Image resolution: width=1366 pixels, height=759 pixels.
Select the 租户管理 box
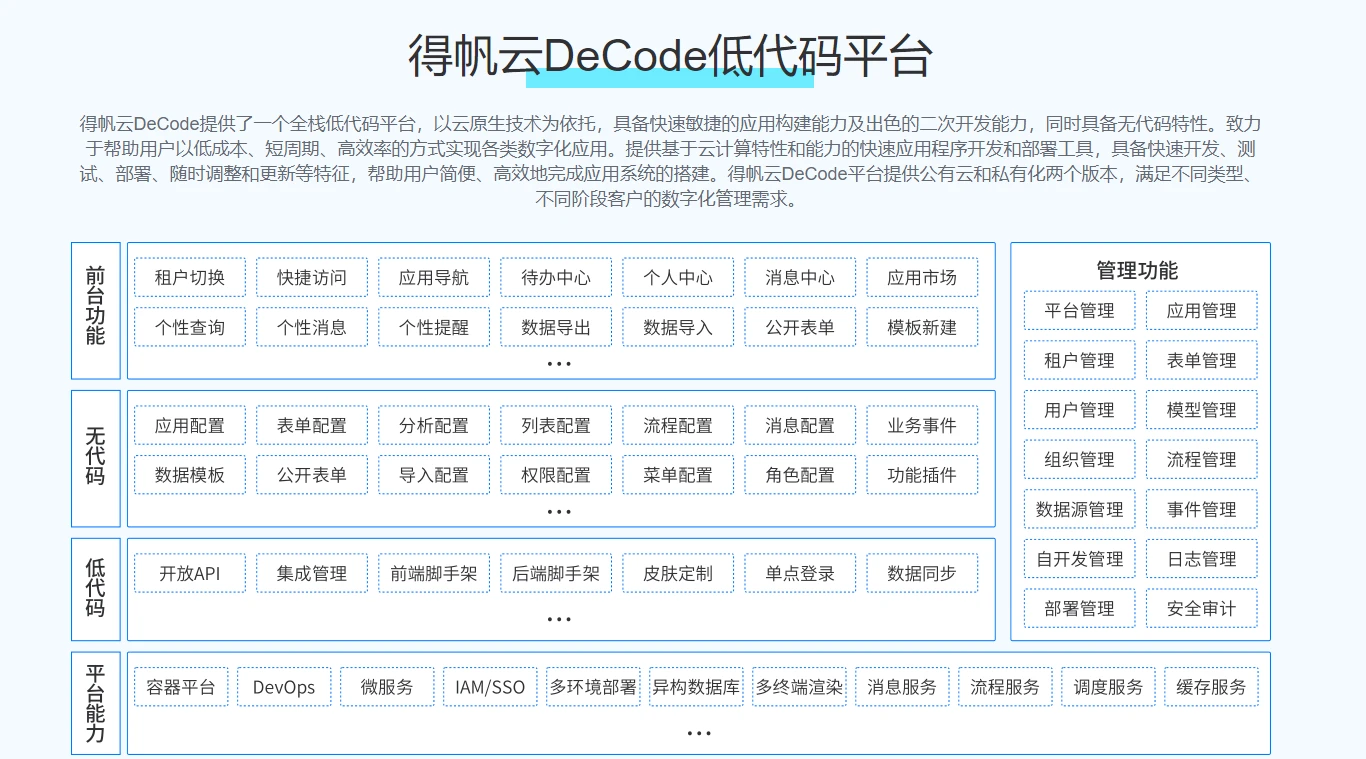point(1080,360)
